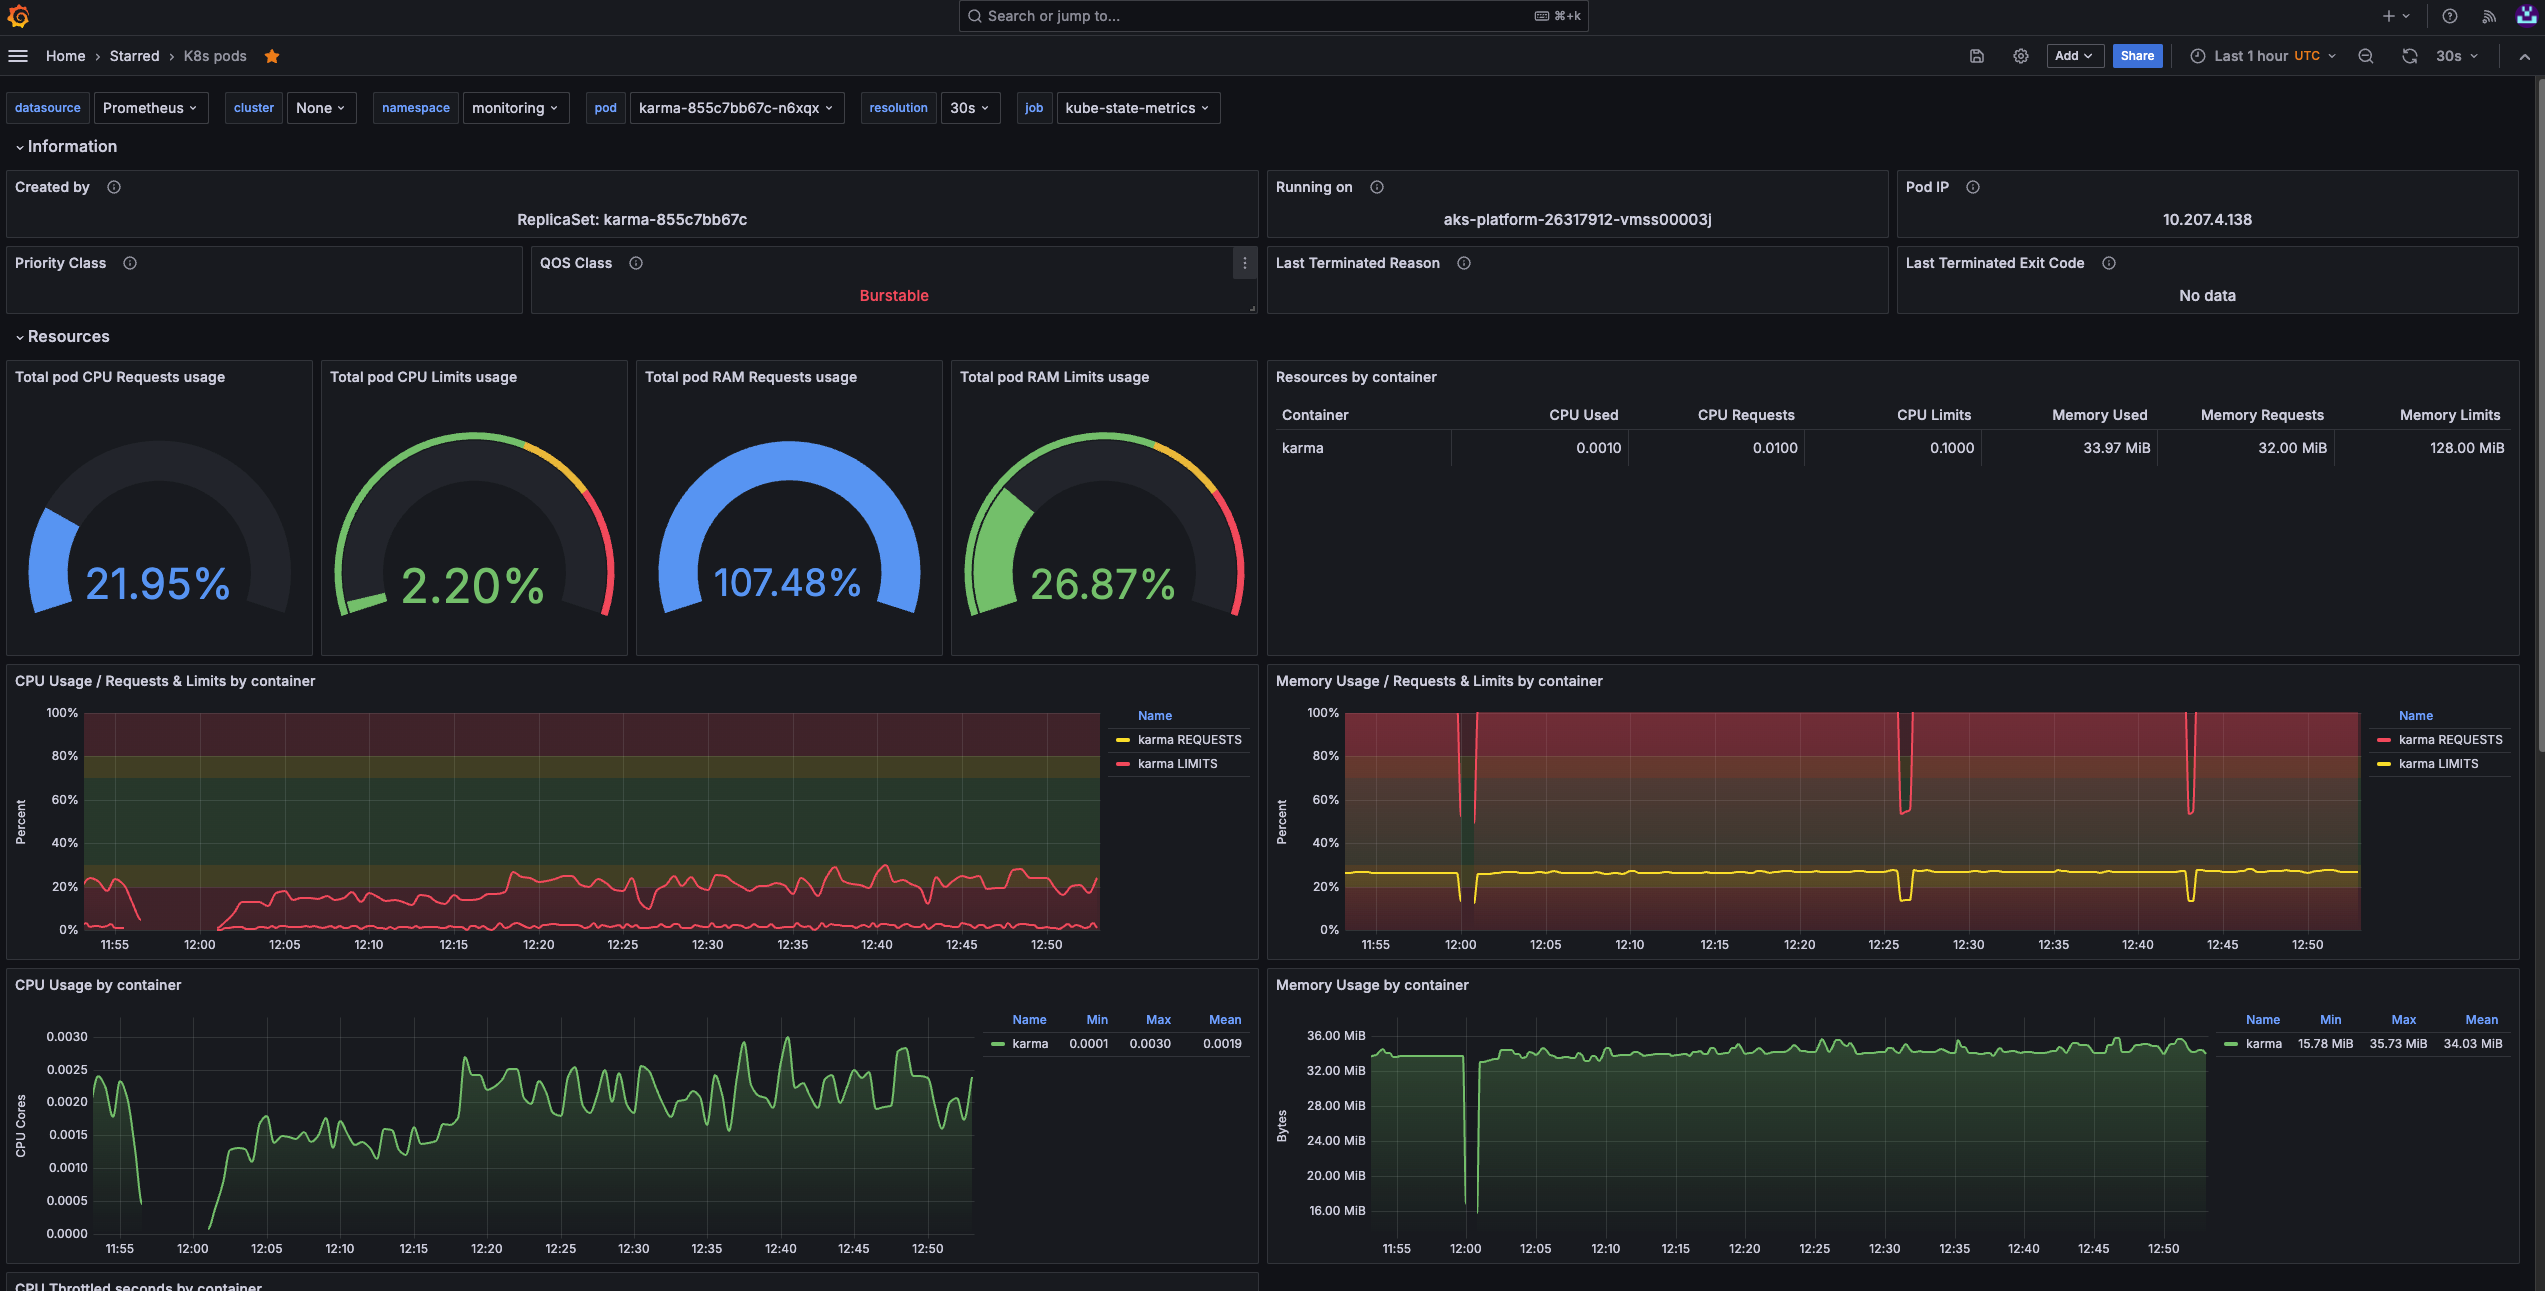Click the Grafana logo icon
Screen dimensions: 2545x1291
(18, 16)
